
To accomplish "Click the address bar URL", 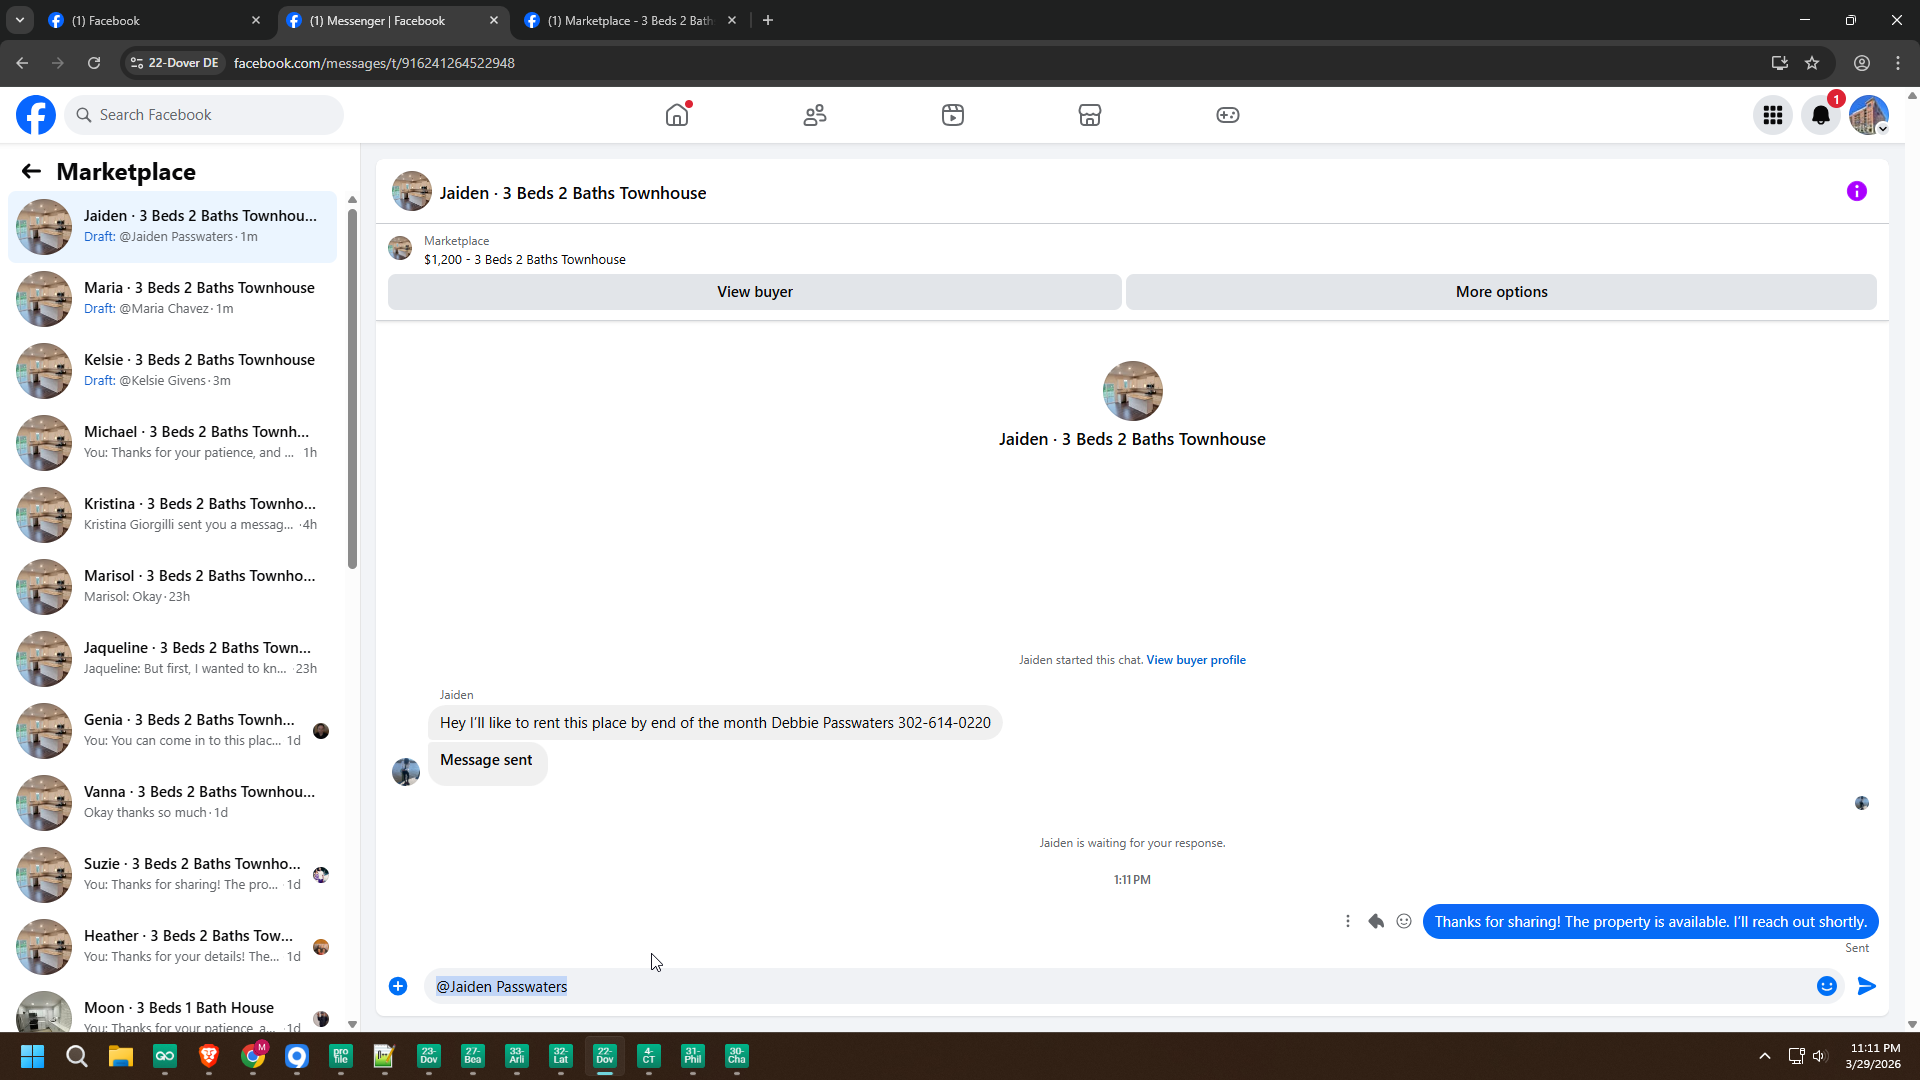I will 374,63.
